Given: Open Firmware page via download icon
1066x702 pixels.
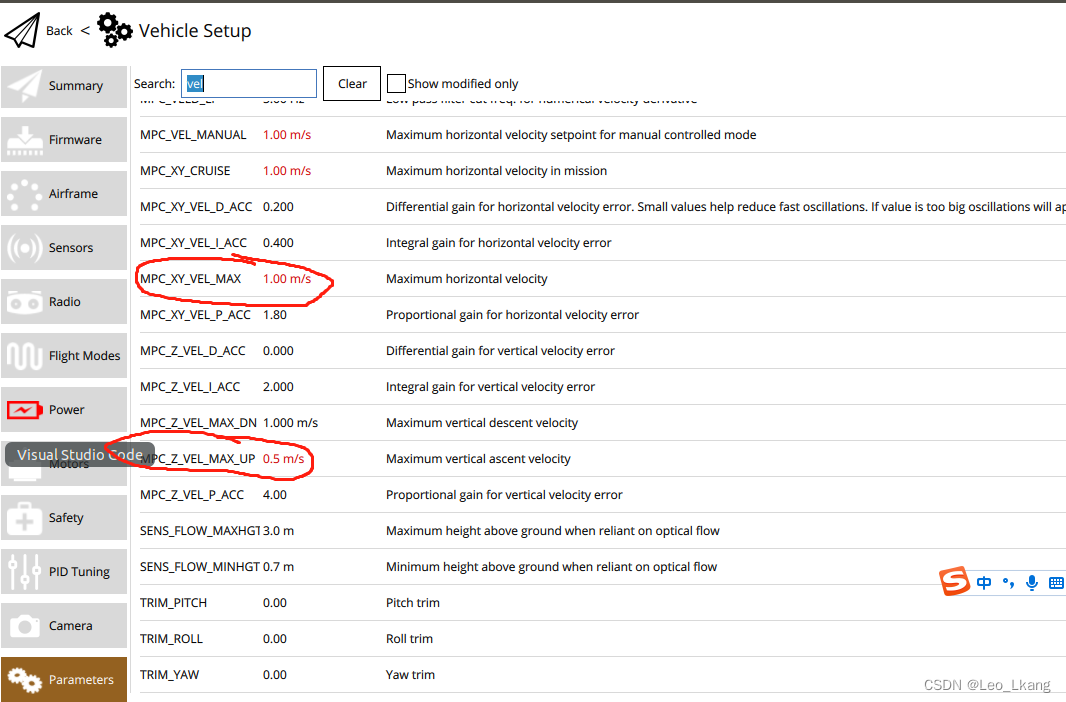Looking at the screenshot, I should (x=24, y=140).
